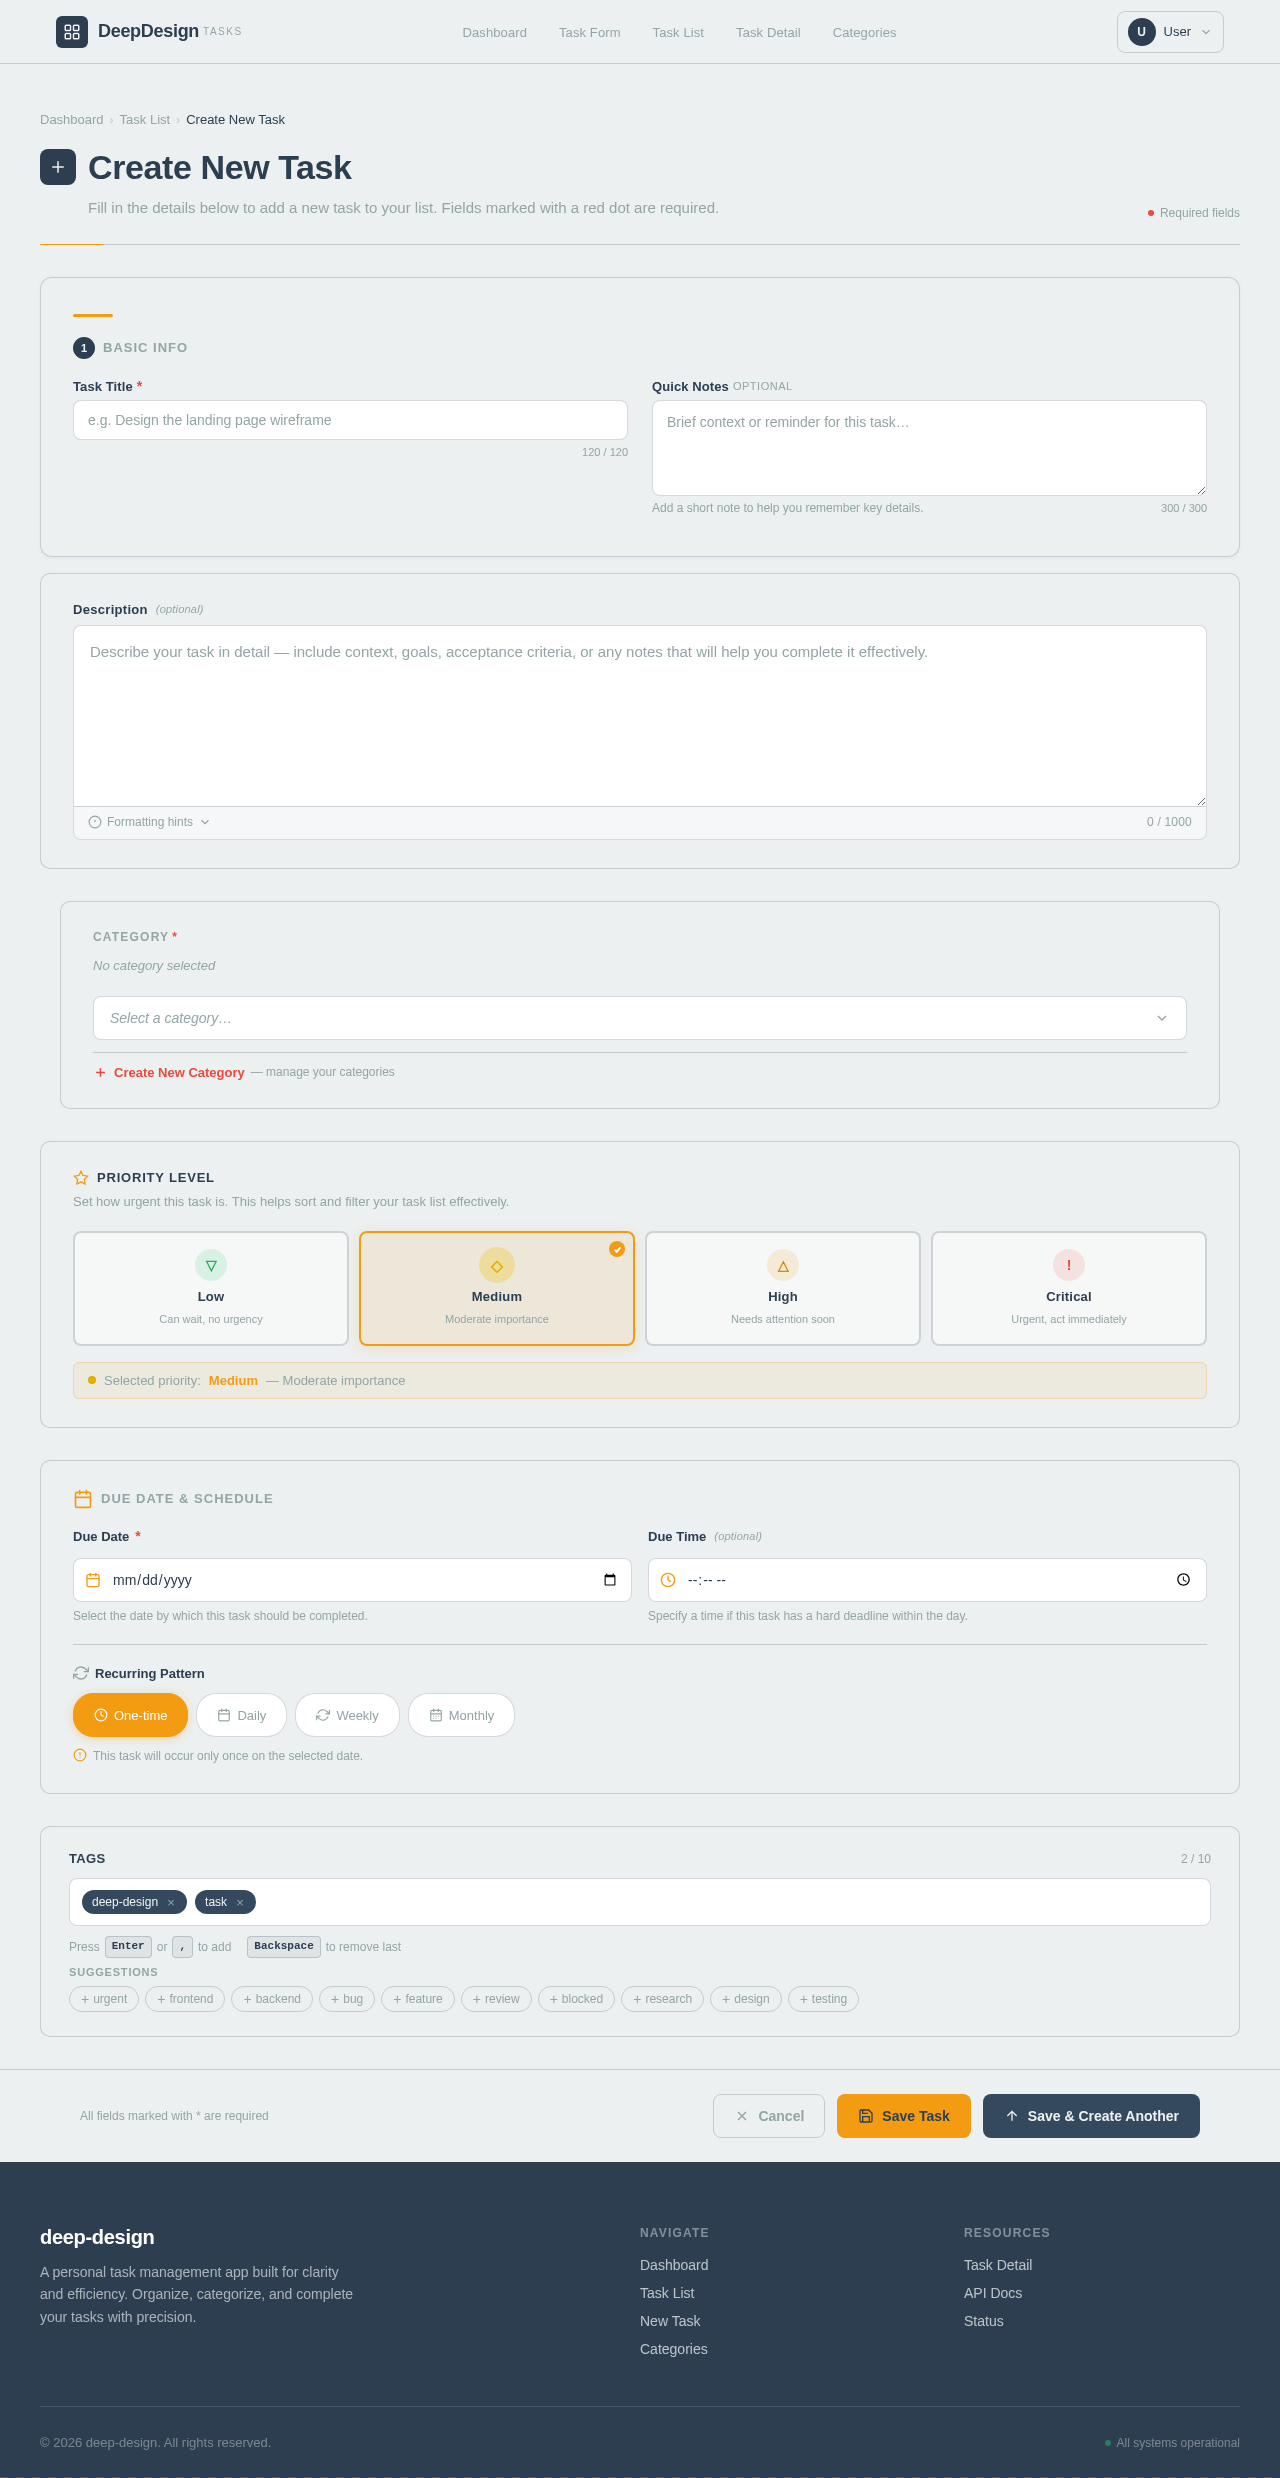The width and height of the screenshot is (1280, 2478).
Task: Select the Critical priority card
Action: (x=1069, y=1288)
